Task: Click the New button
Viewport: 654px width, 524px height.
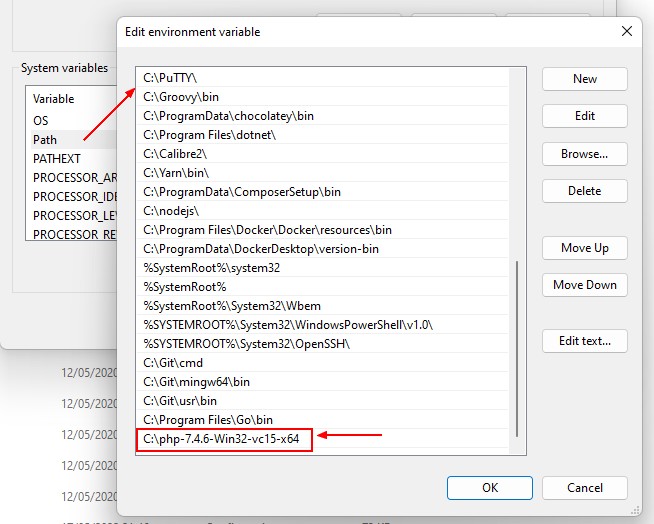Action: 585,79
